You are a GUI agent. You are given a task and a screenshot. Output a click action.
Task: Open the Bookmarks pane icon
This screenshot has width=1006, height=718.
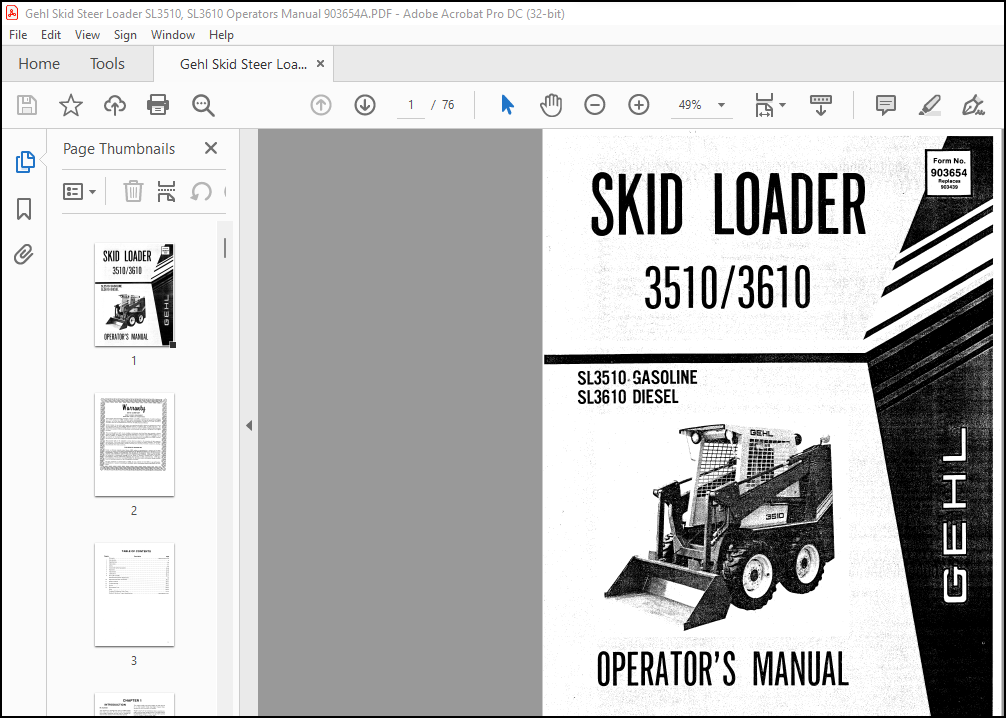[x=24, y=209]
